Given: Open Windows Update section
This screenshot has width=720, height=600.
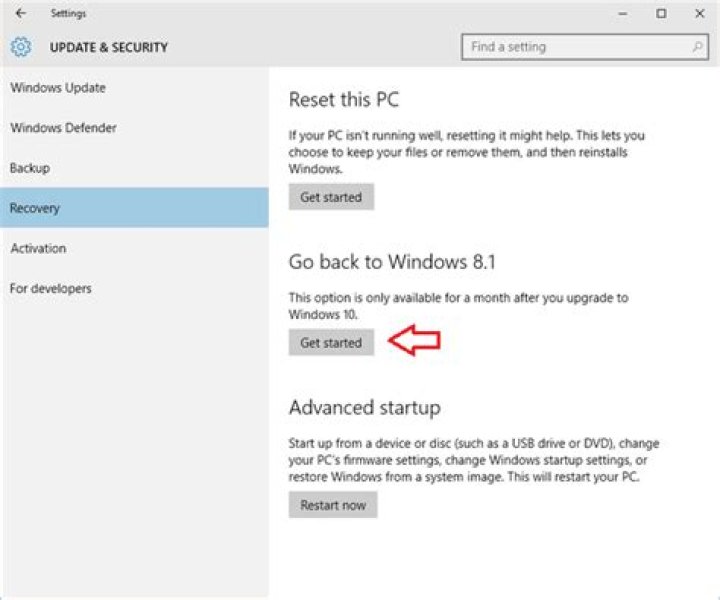Looking at the screenshot, I should (134, 88).
